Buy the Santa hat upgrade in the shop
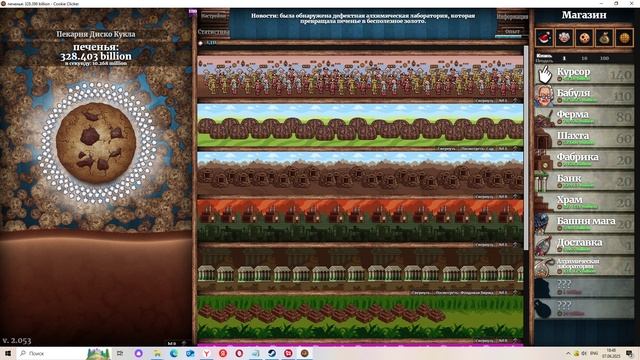 pos(544,38)
